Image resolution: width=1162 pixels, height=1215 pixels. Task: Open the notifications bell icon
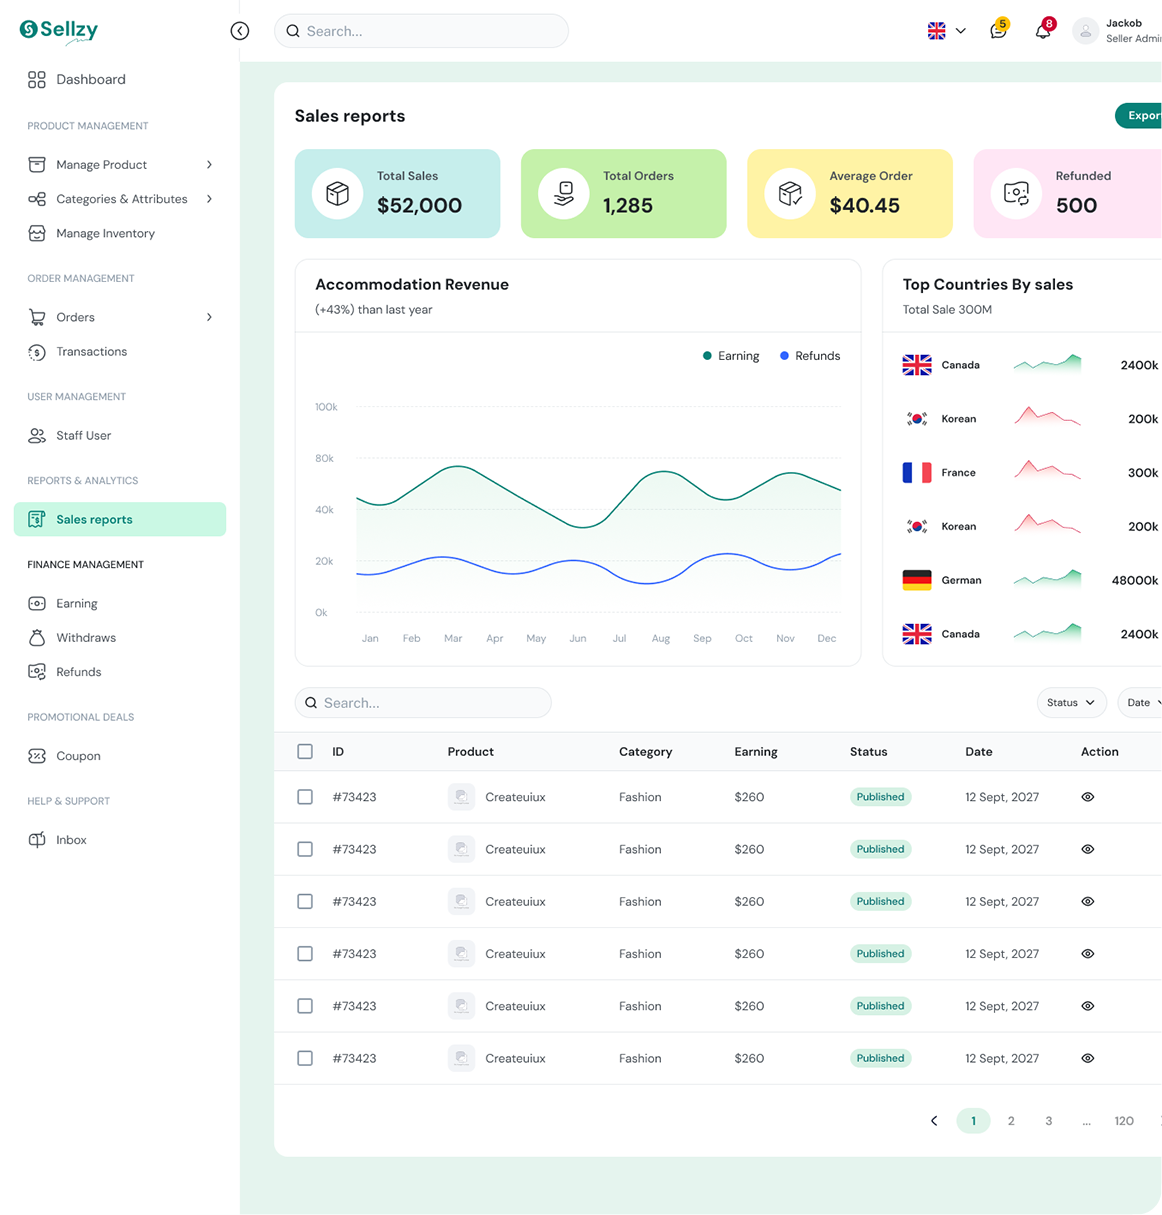pos(1043,30)
